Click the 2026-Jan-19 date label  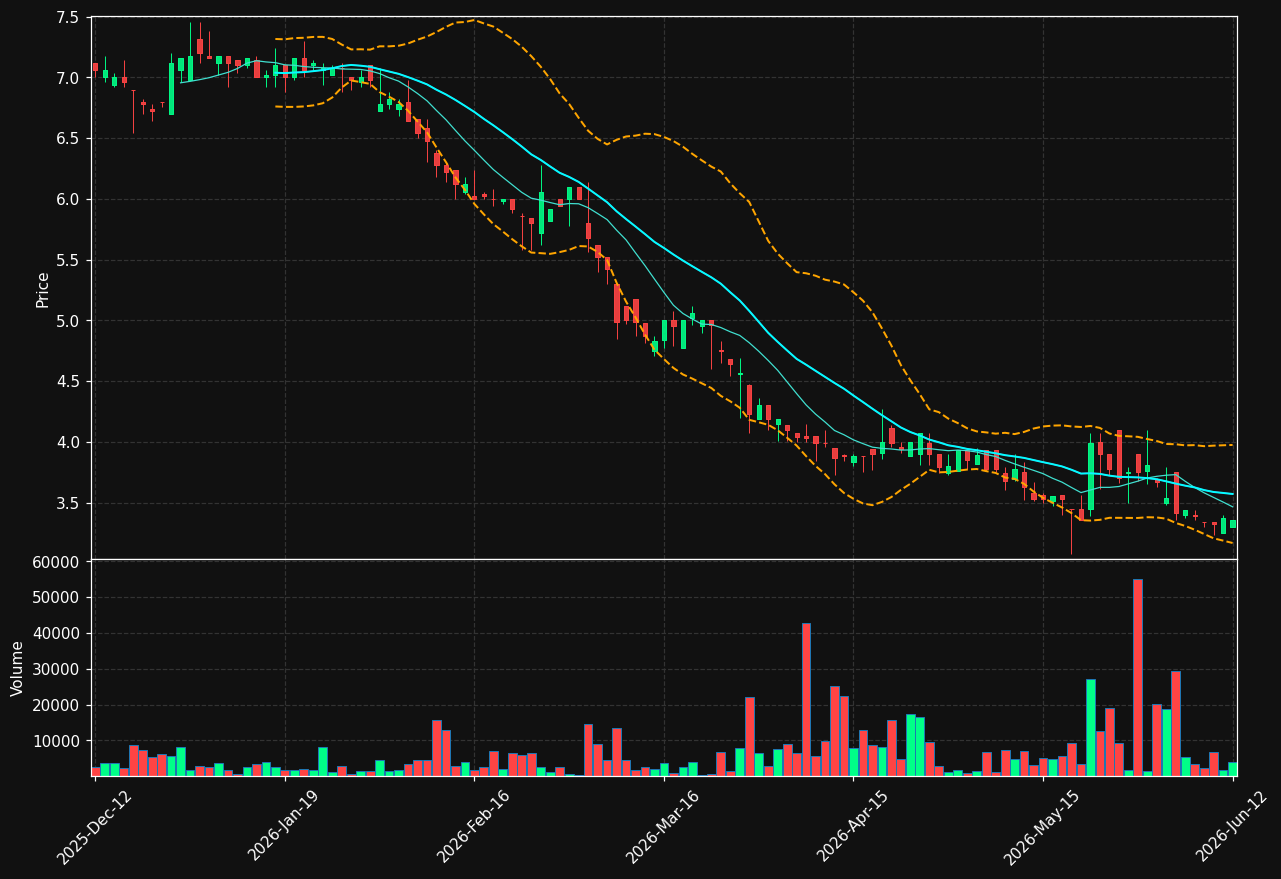coord(284,827)
